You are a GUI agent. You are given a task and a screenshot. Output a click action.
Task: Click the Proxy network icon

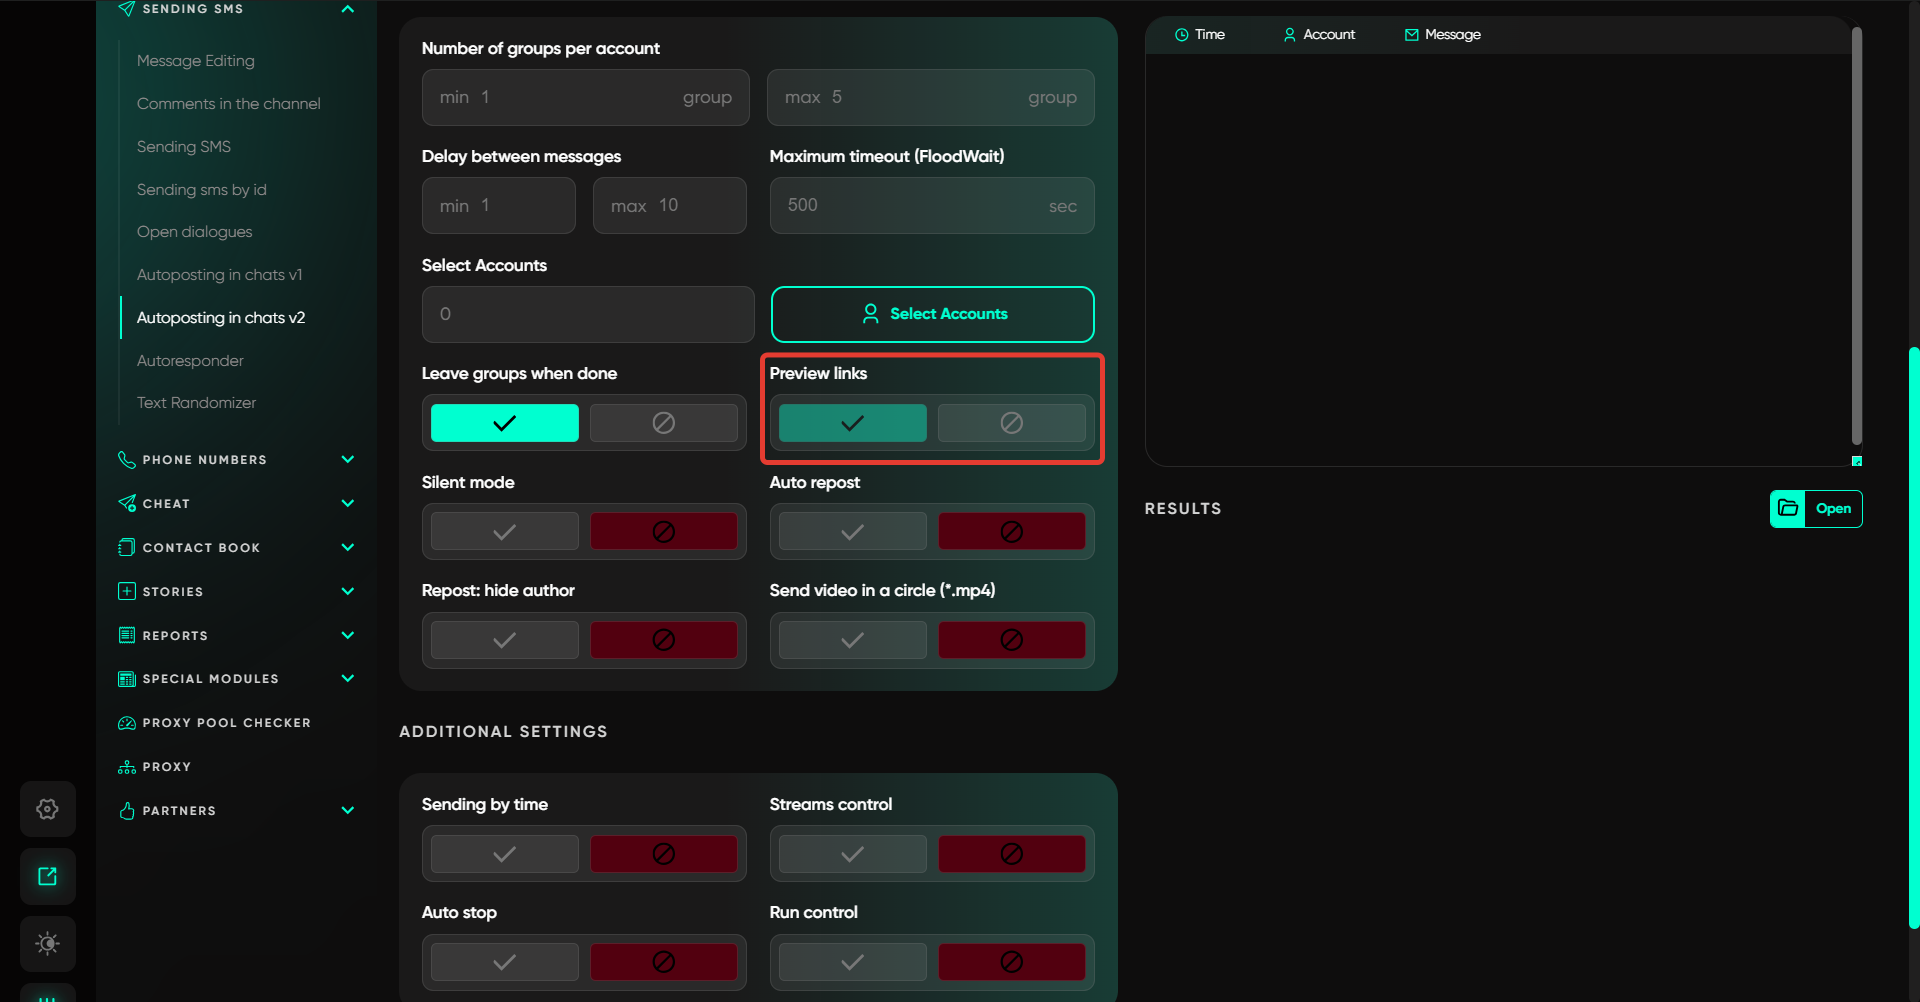click(127, 767)
